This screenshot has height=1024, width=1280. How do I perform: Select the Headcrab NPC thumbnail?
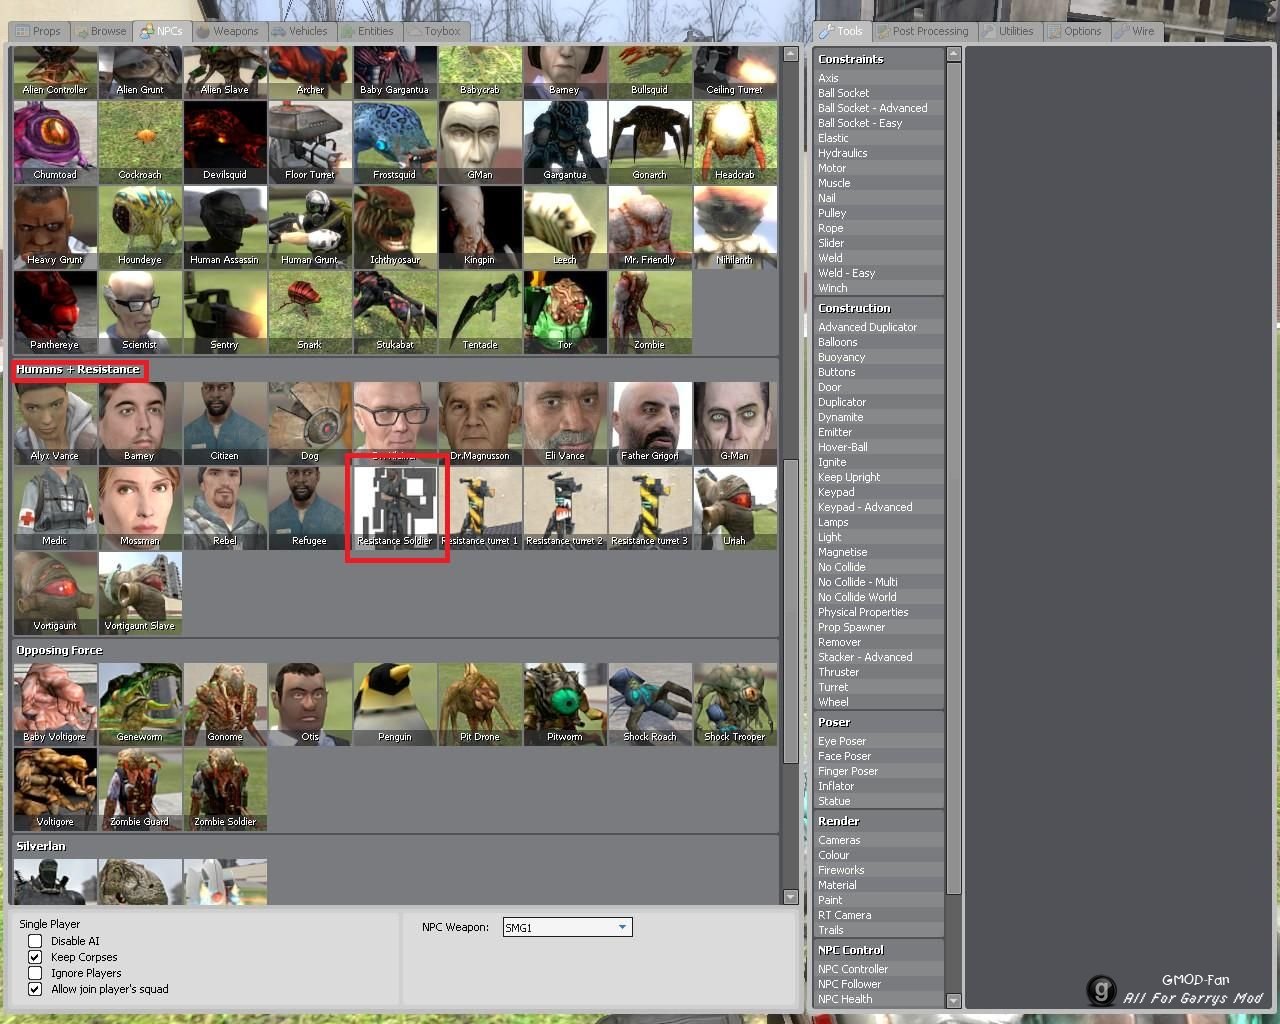coord(735,142)
